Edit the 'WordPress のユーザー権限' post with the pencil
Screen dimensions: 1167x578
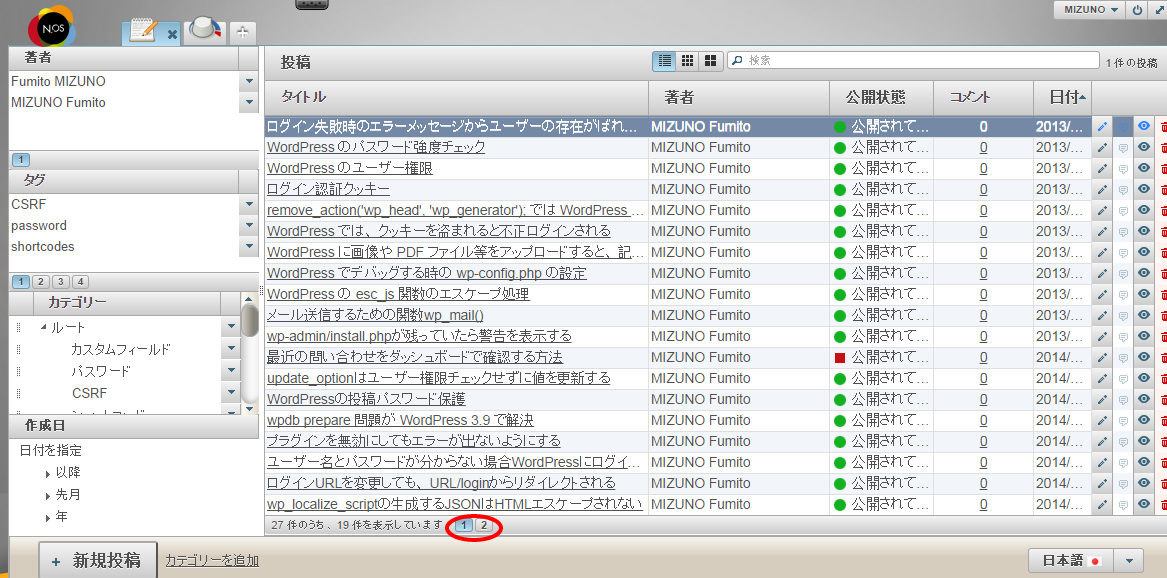pyautogui.click(x=1102, y=169)
